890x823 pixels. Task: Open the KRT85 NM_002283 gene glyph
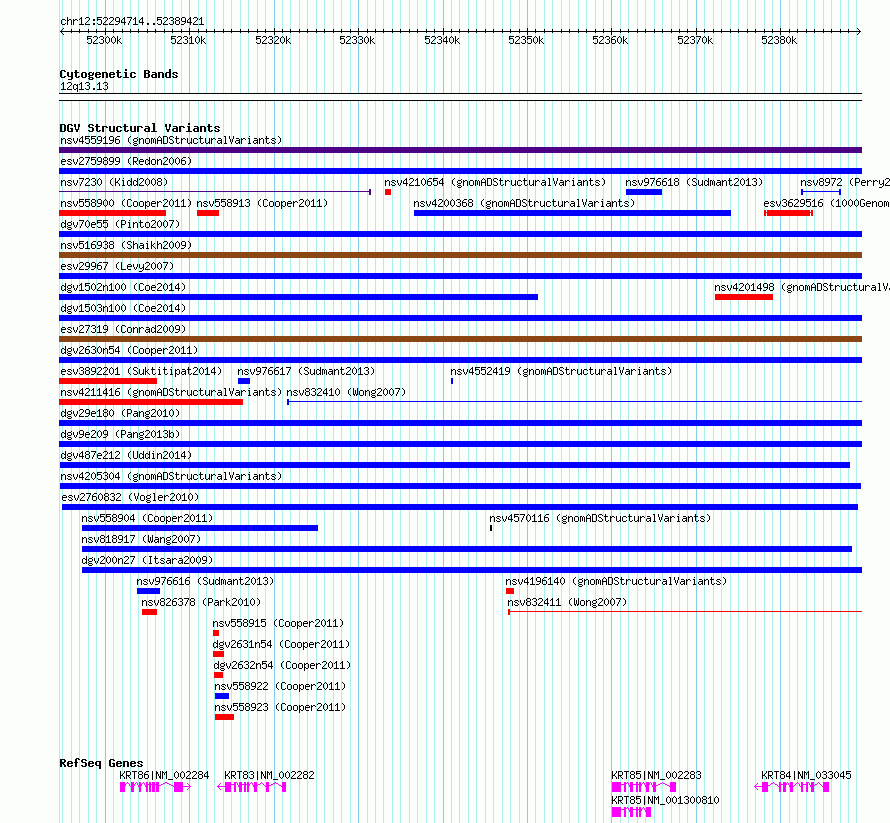click(x=644, y=787)
